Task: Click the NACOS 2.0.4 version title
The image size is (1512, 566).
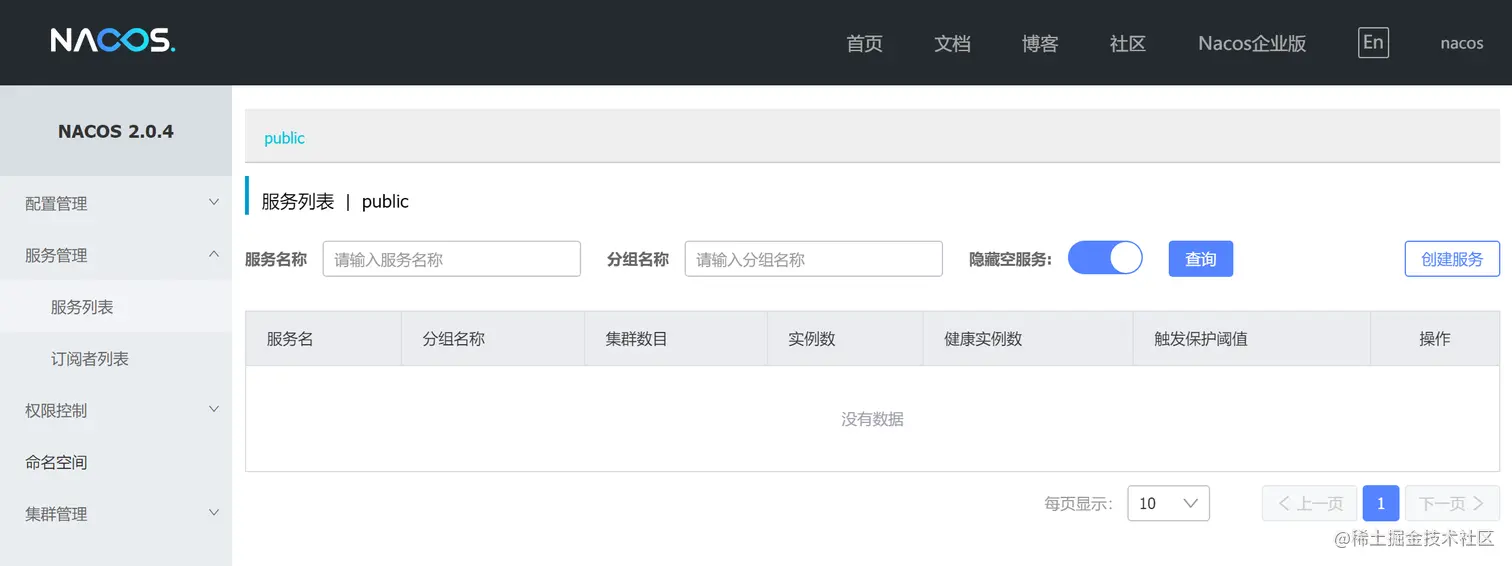Action: [x=116, y=132]
